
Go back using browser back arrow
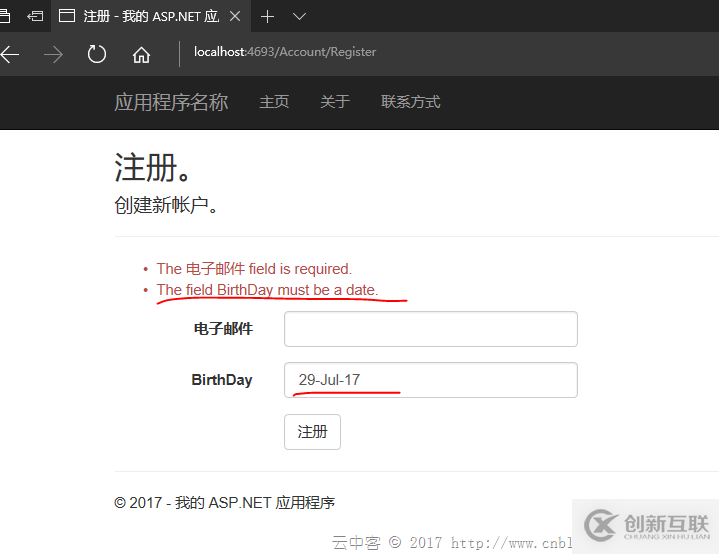click(x=9, y=55)
